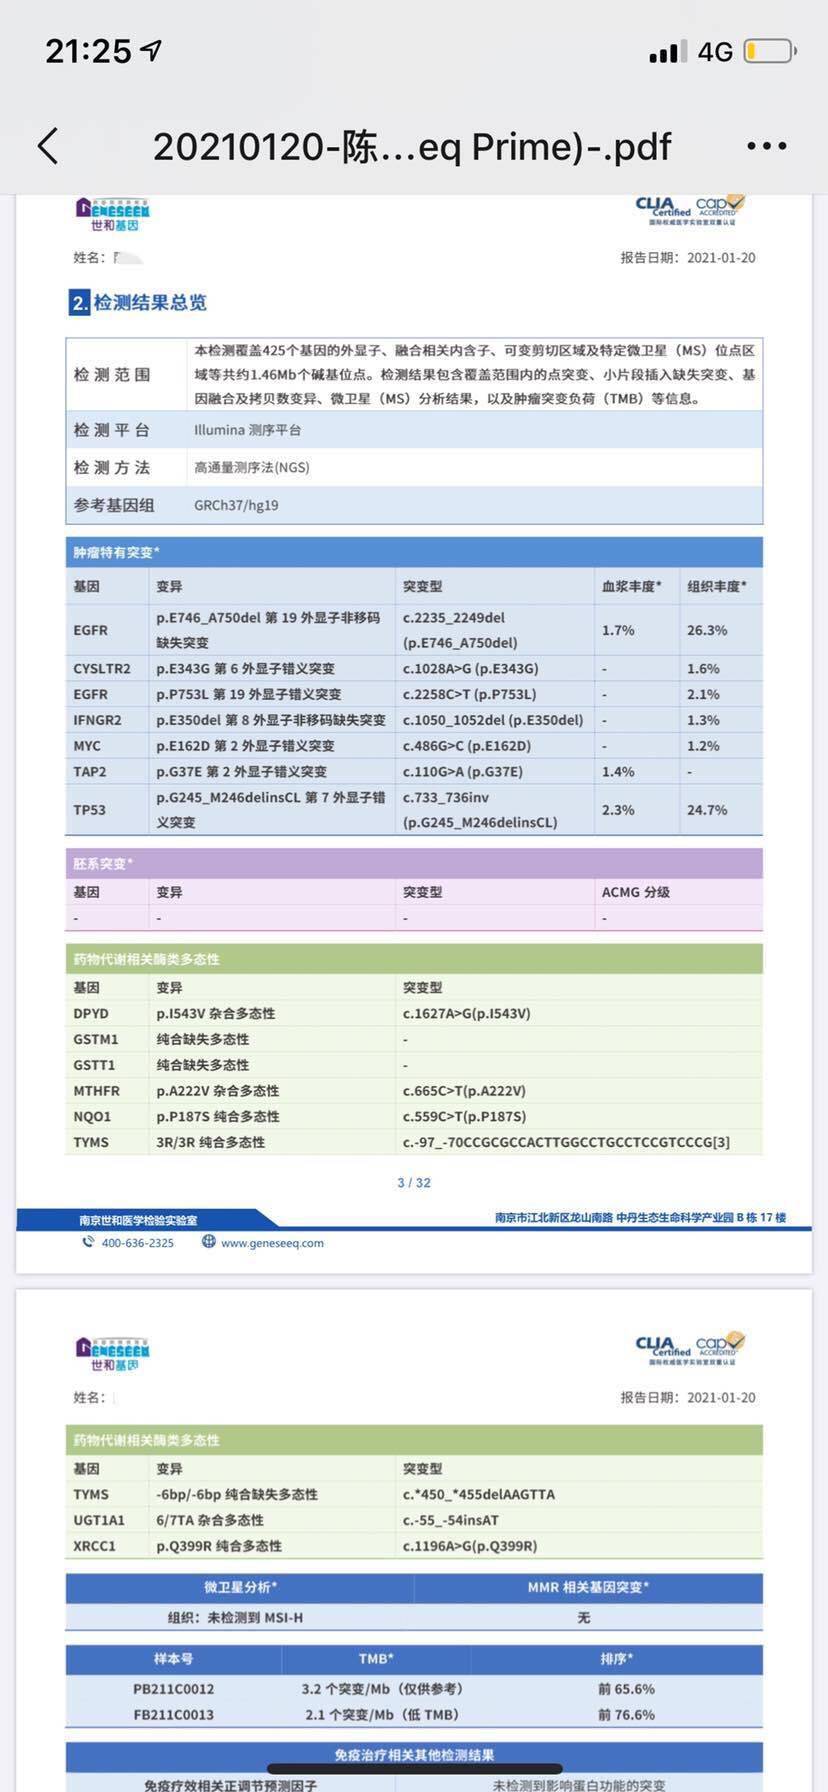Select the 肿瘤特有突变 table header
This screenshot has height=1792, width=828.
(x=116, y=552)
